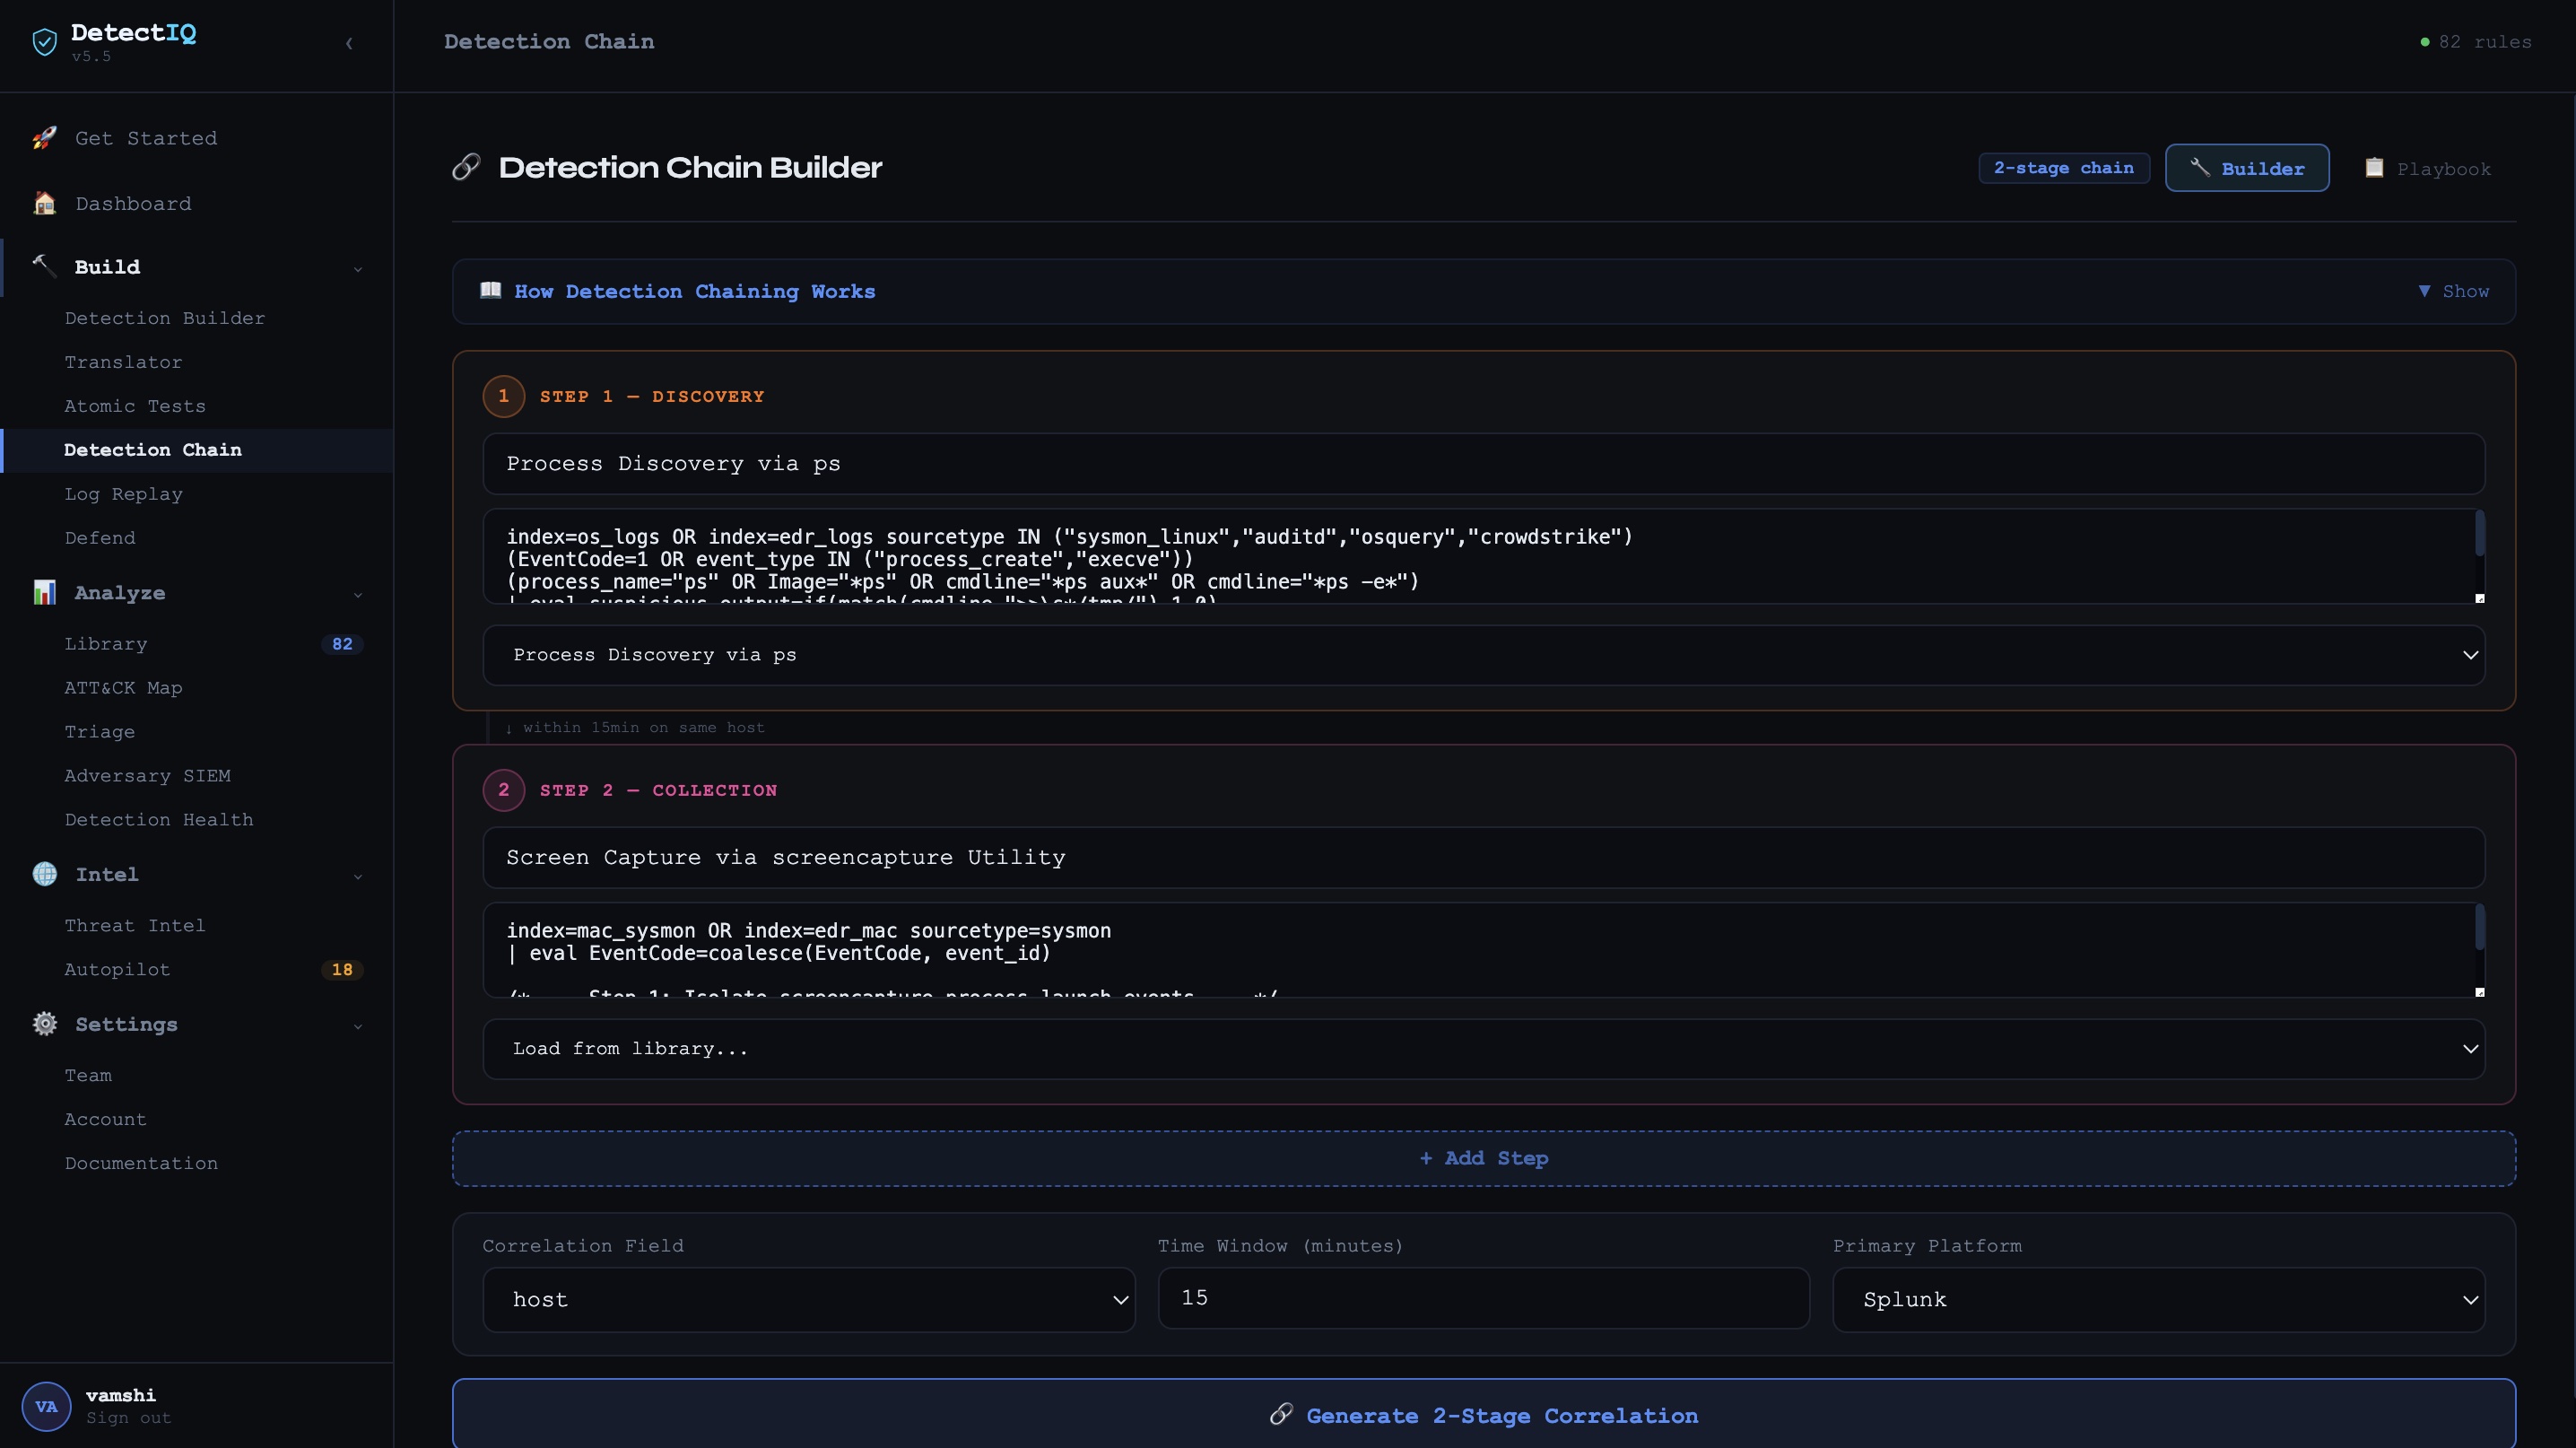Collapse sidebar with the left chevron arrow
Image resolution: width=2576 pixels, height=1448 pixels.
349,43
